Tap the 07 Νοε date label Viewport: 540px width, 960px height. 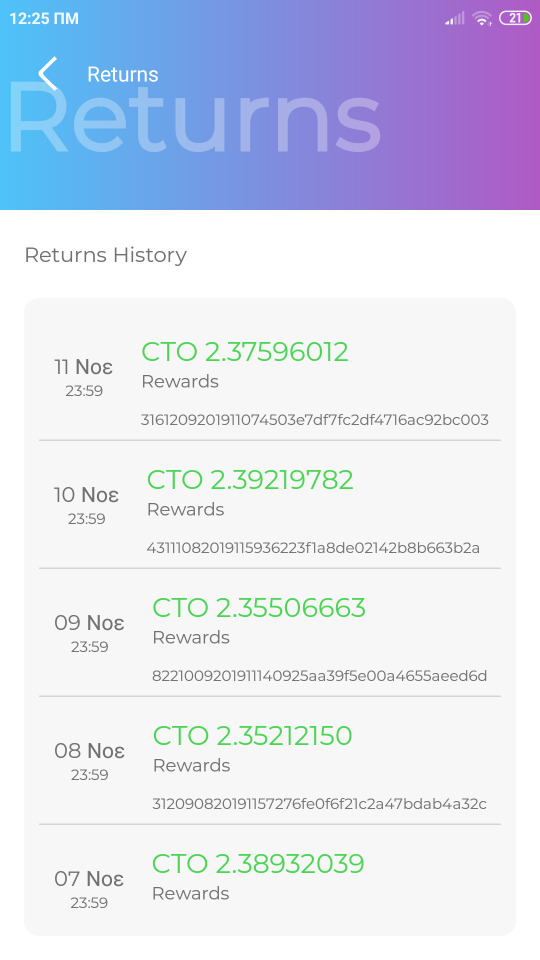tap(89, 879)
